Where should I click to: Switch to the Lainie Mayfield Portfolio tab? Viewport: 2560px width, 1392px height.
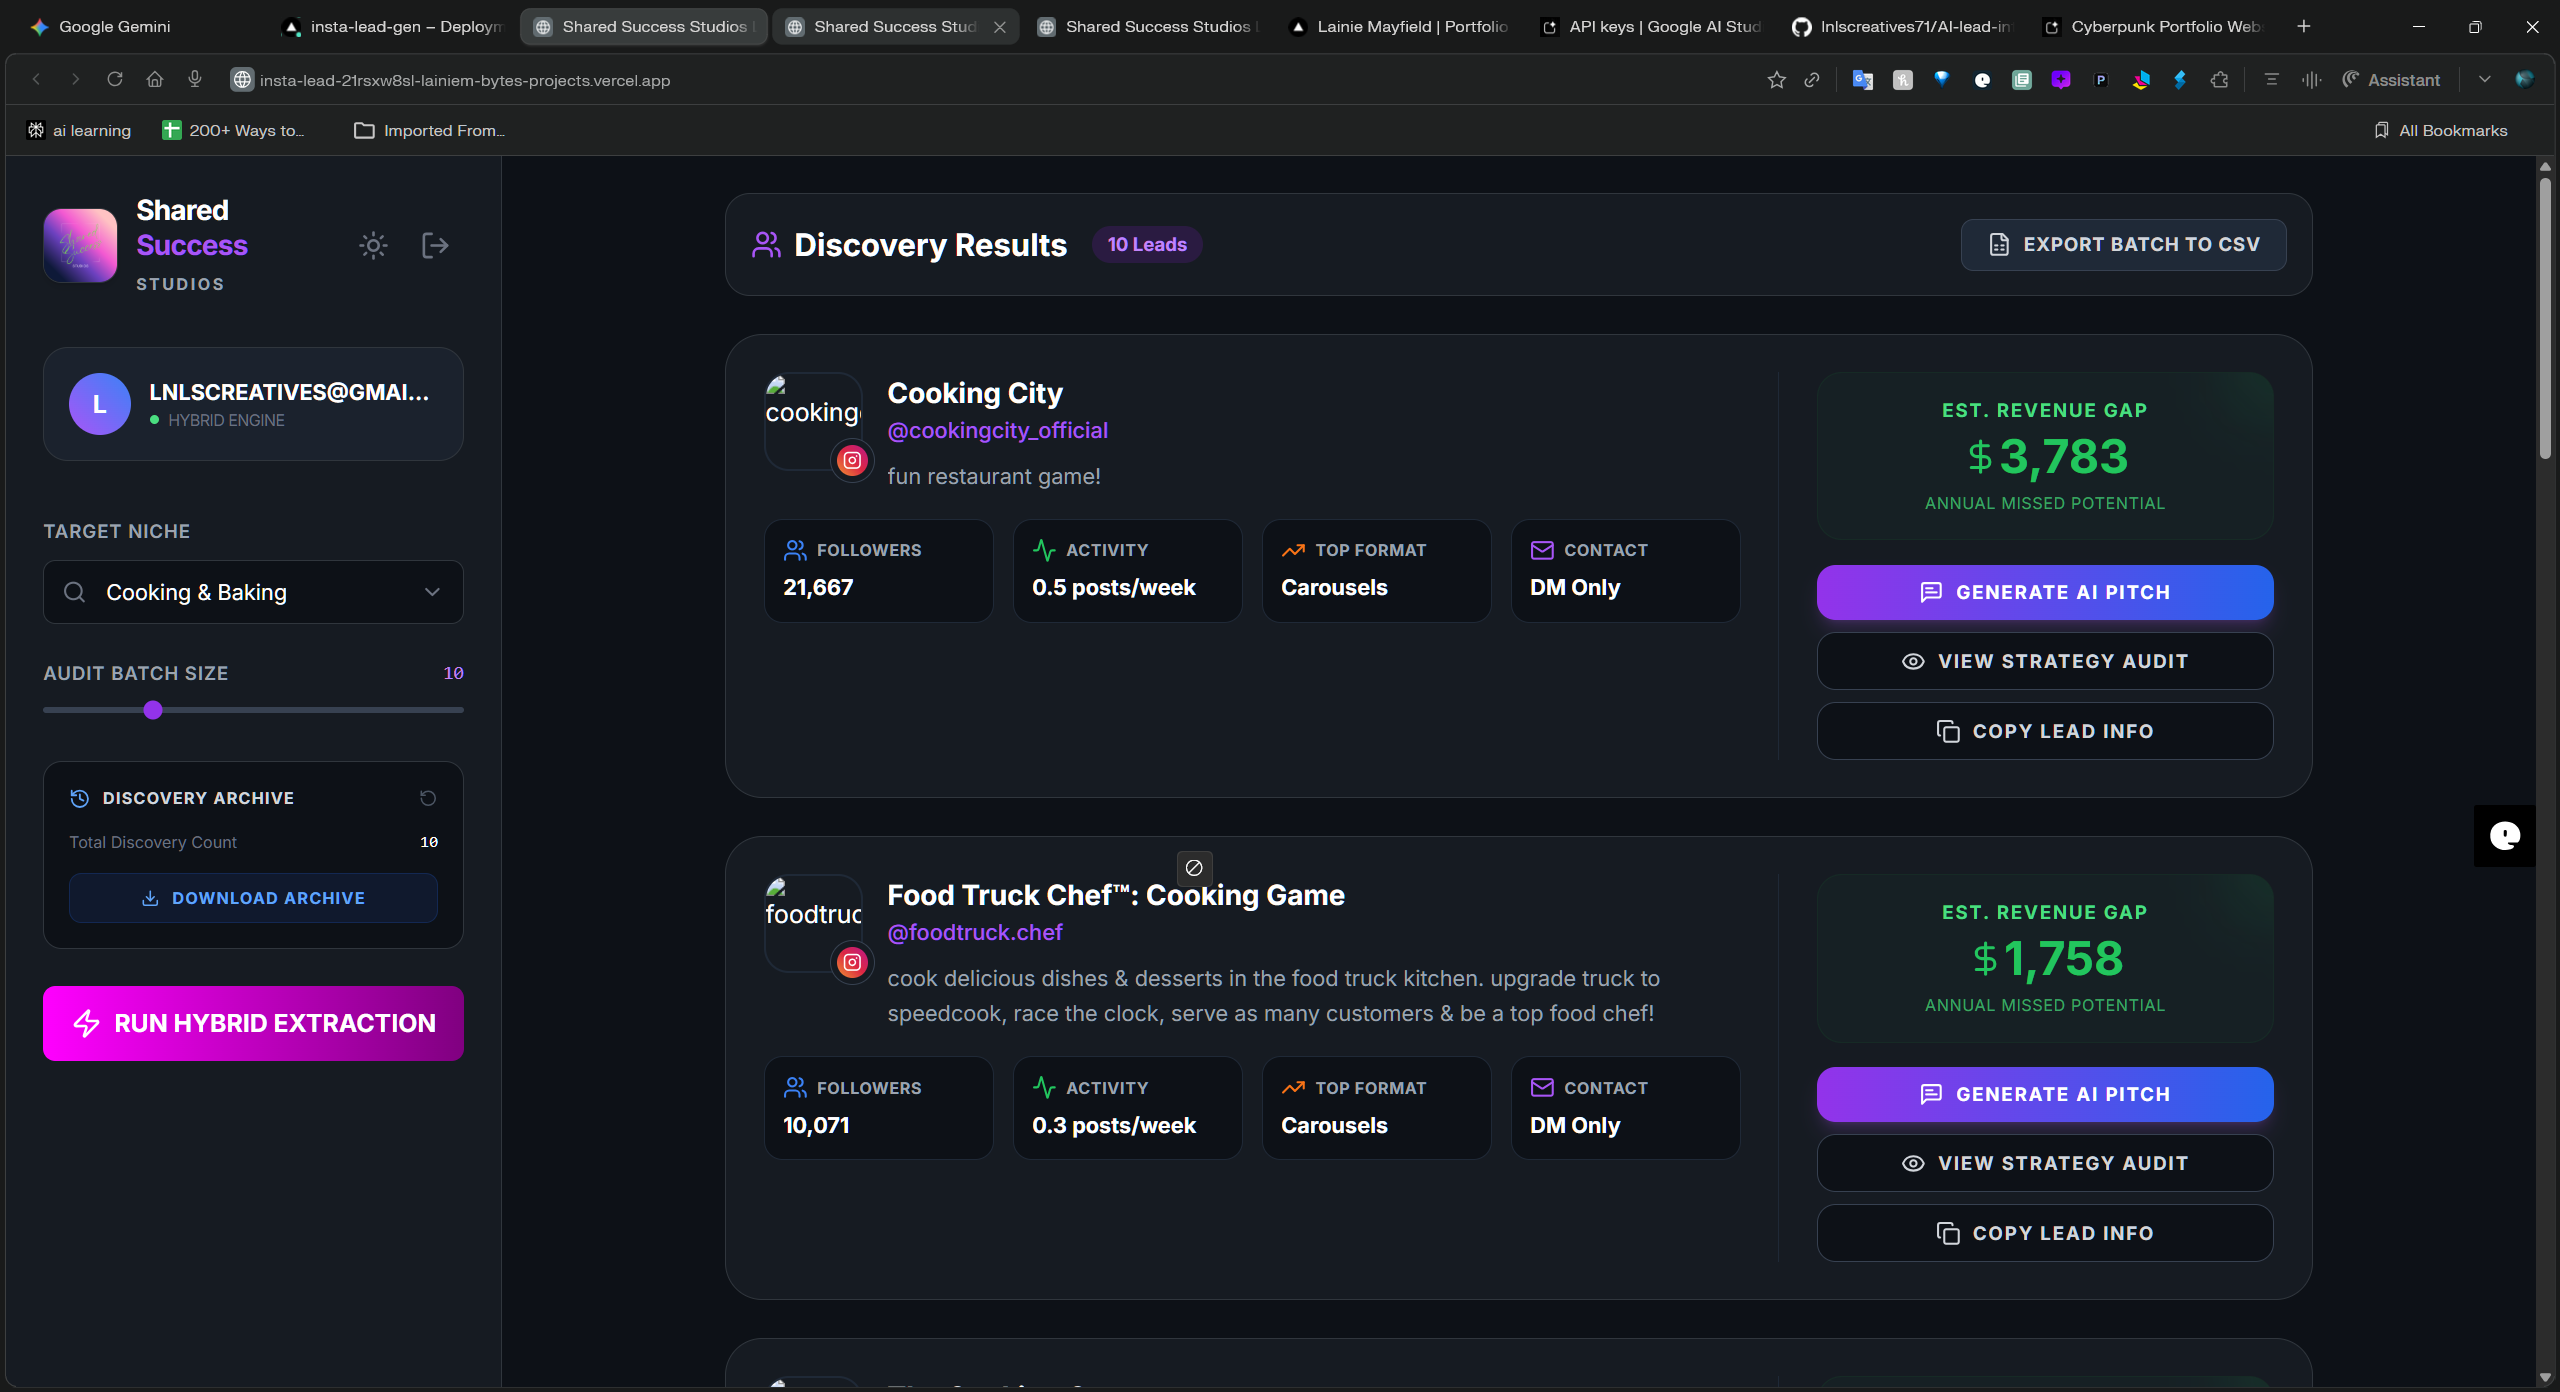(x=1400, y=27)
